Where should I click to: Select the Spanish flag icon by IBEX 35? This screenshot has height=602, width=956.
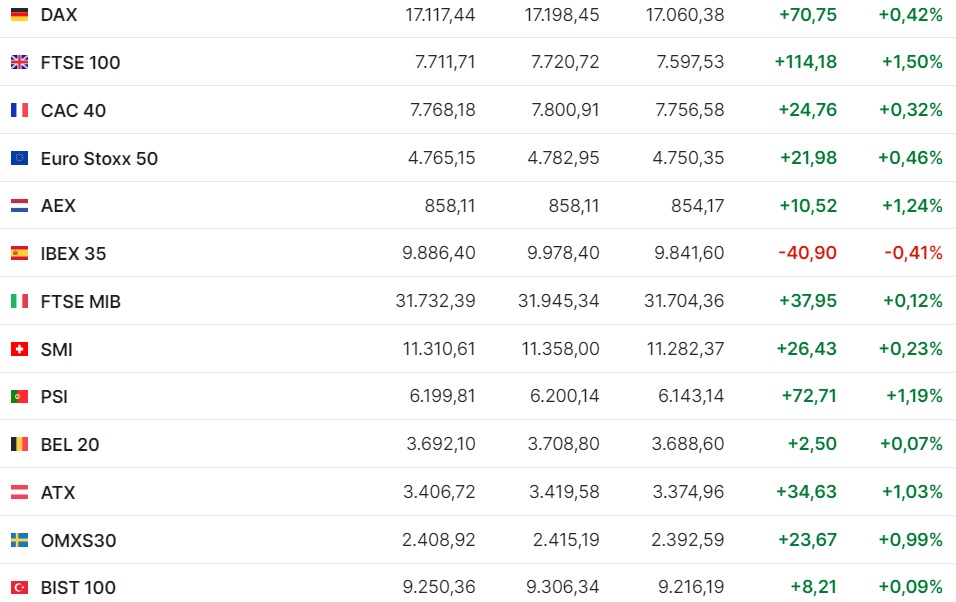pos(20,253)
